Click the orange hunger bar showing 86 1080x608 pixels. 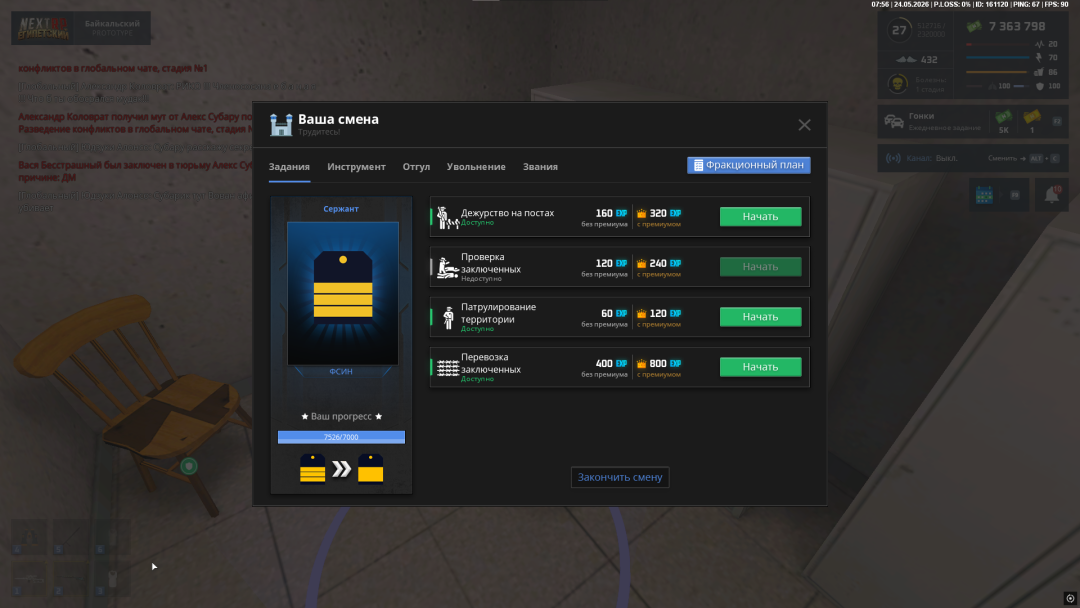click(997, 72)
